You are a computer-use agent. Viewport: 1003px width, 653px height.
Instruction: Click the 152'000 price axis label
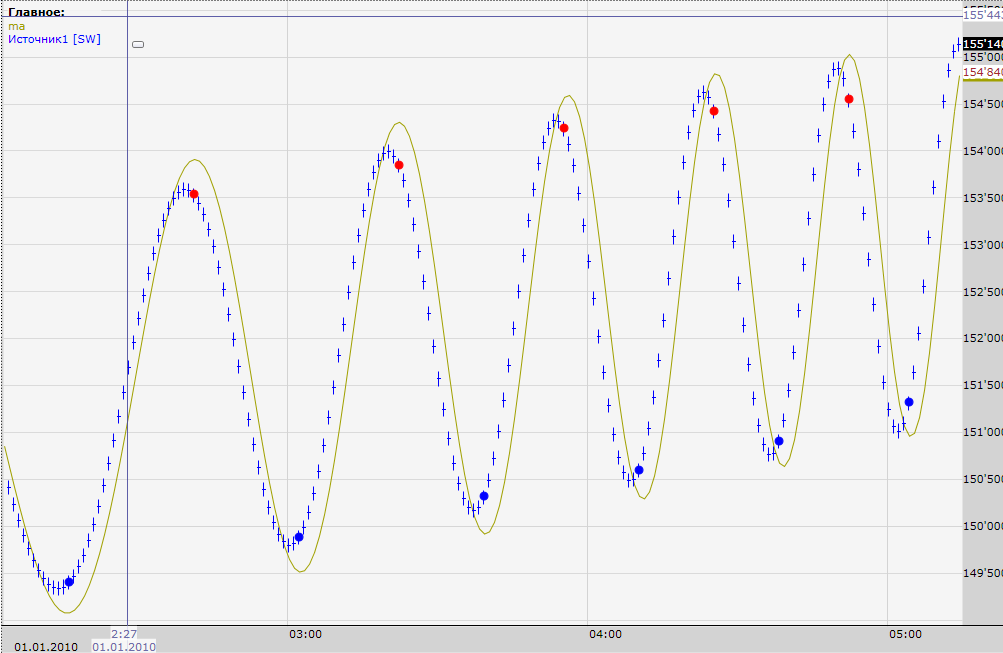point(982,338)
